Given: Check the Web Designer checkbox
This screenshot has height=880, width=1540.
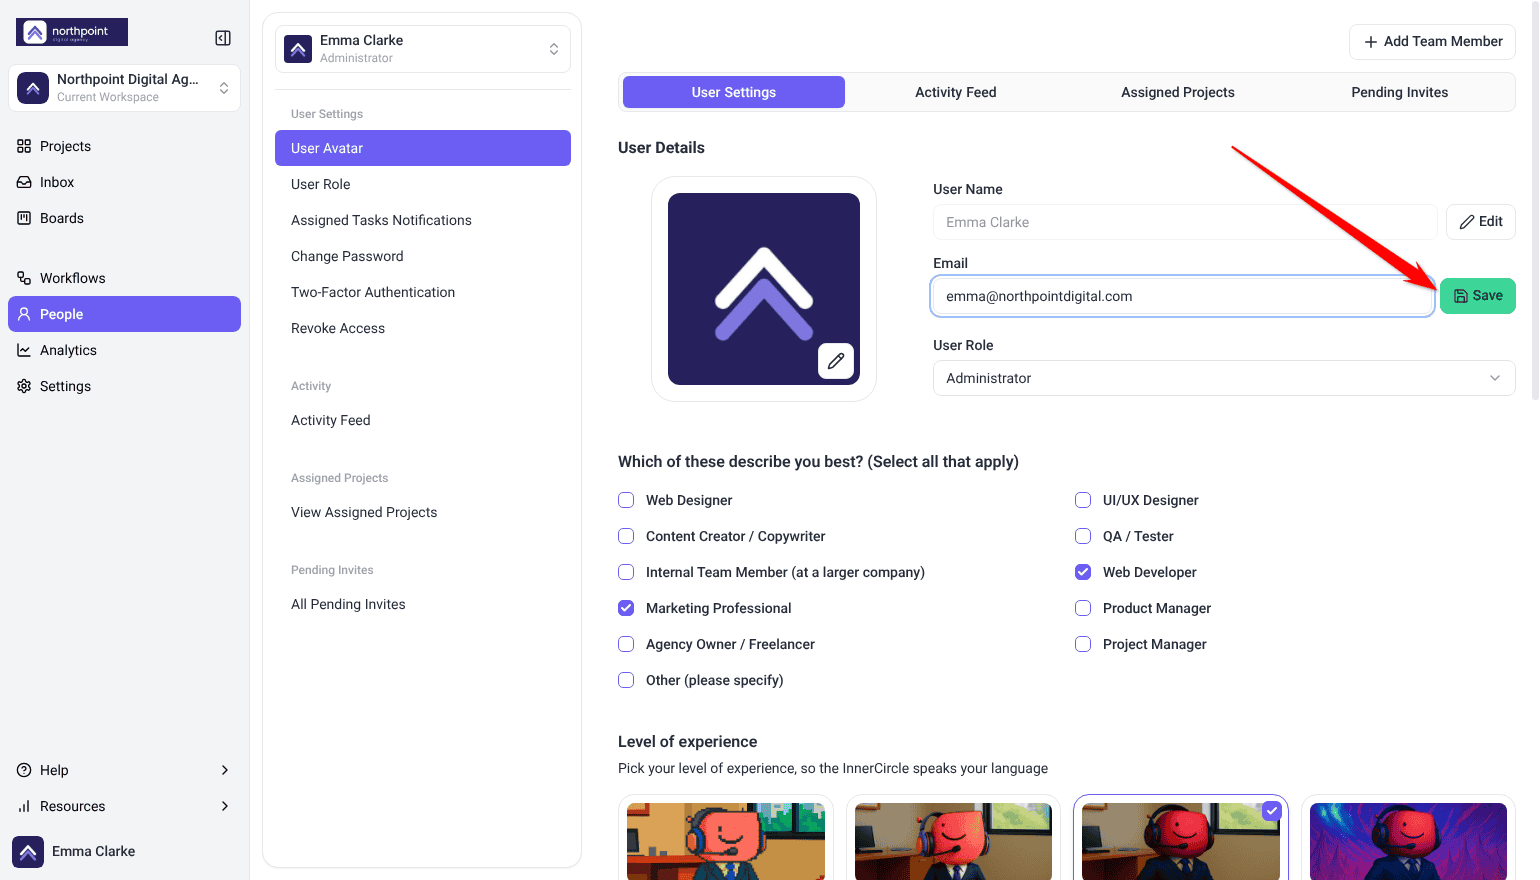Looking at the screenshot, I should [626, 500].
